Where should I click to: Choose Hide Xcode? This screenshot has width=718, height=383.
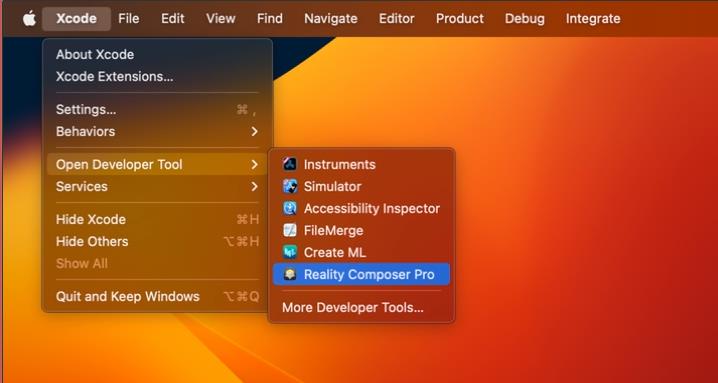[x=157, y=219]
